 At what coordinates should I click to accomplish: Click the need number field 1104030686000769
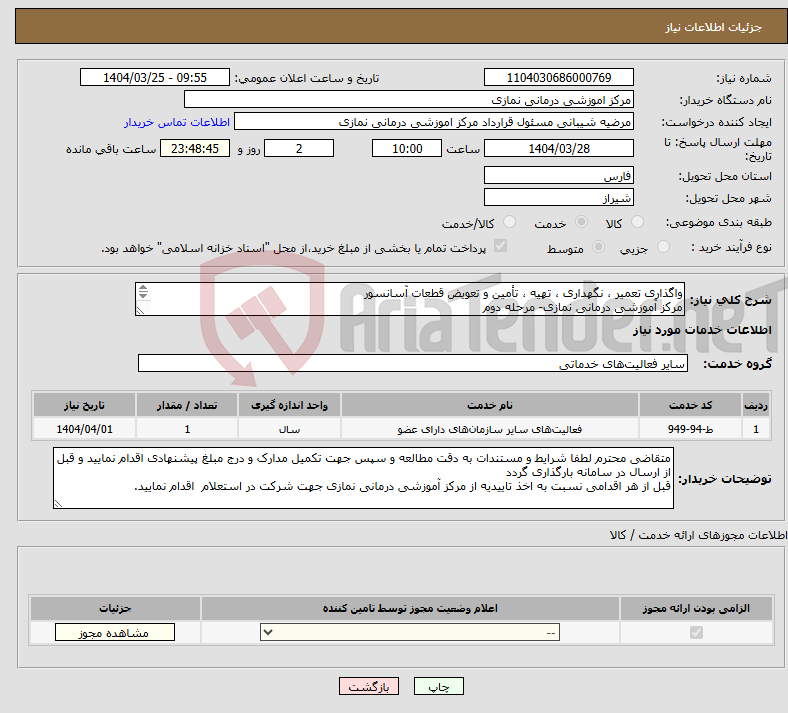pos(559,77)
